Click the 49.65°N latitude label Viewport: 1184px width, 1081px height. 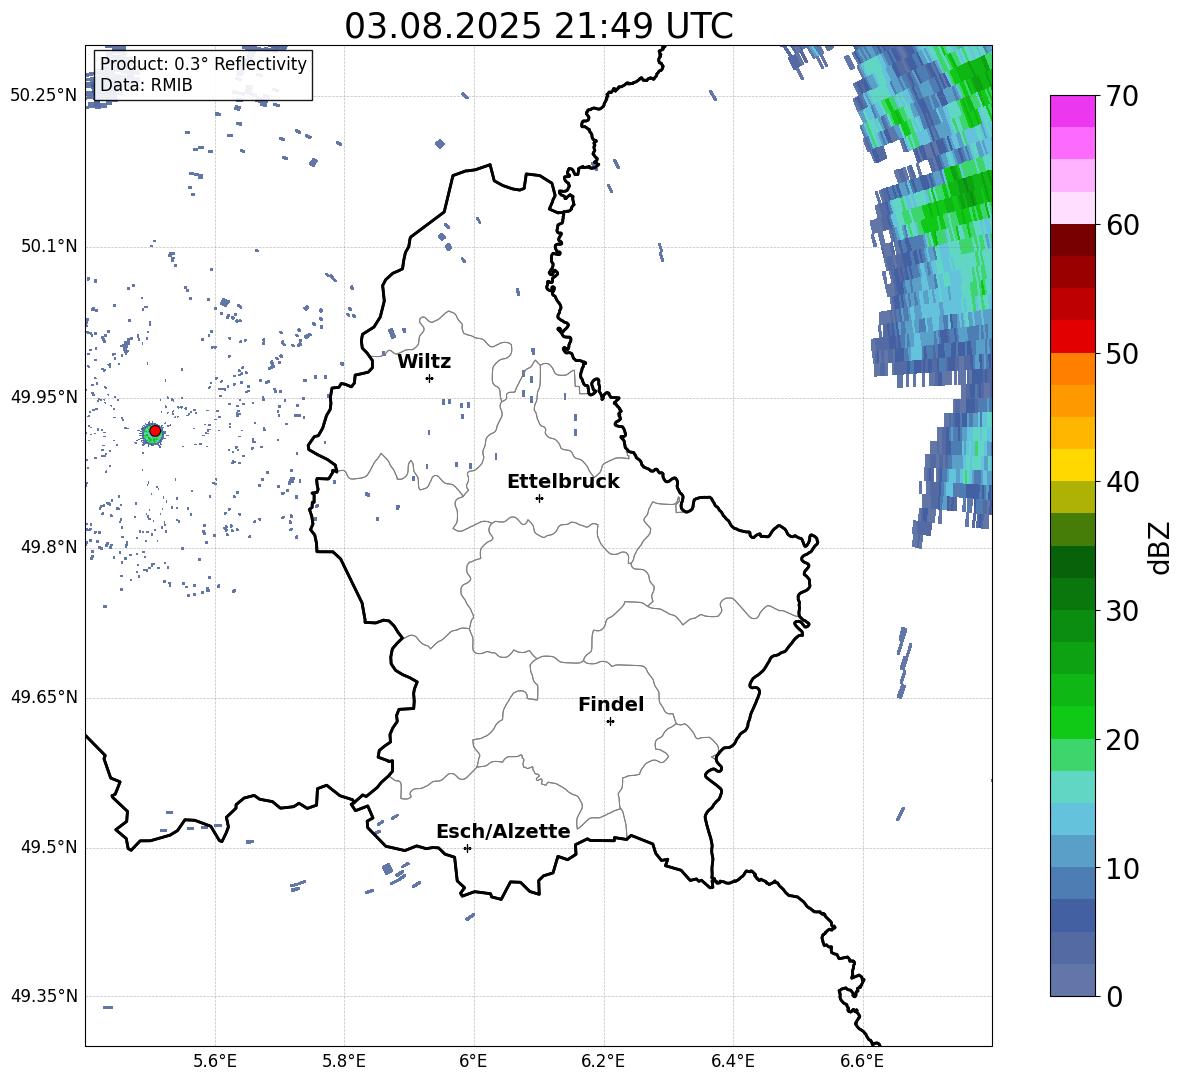tap(44, 697)
